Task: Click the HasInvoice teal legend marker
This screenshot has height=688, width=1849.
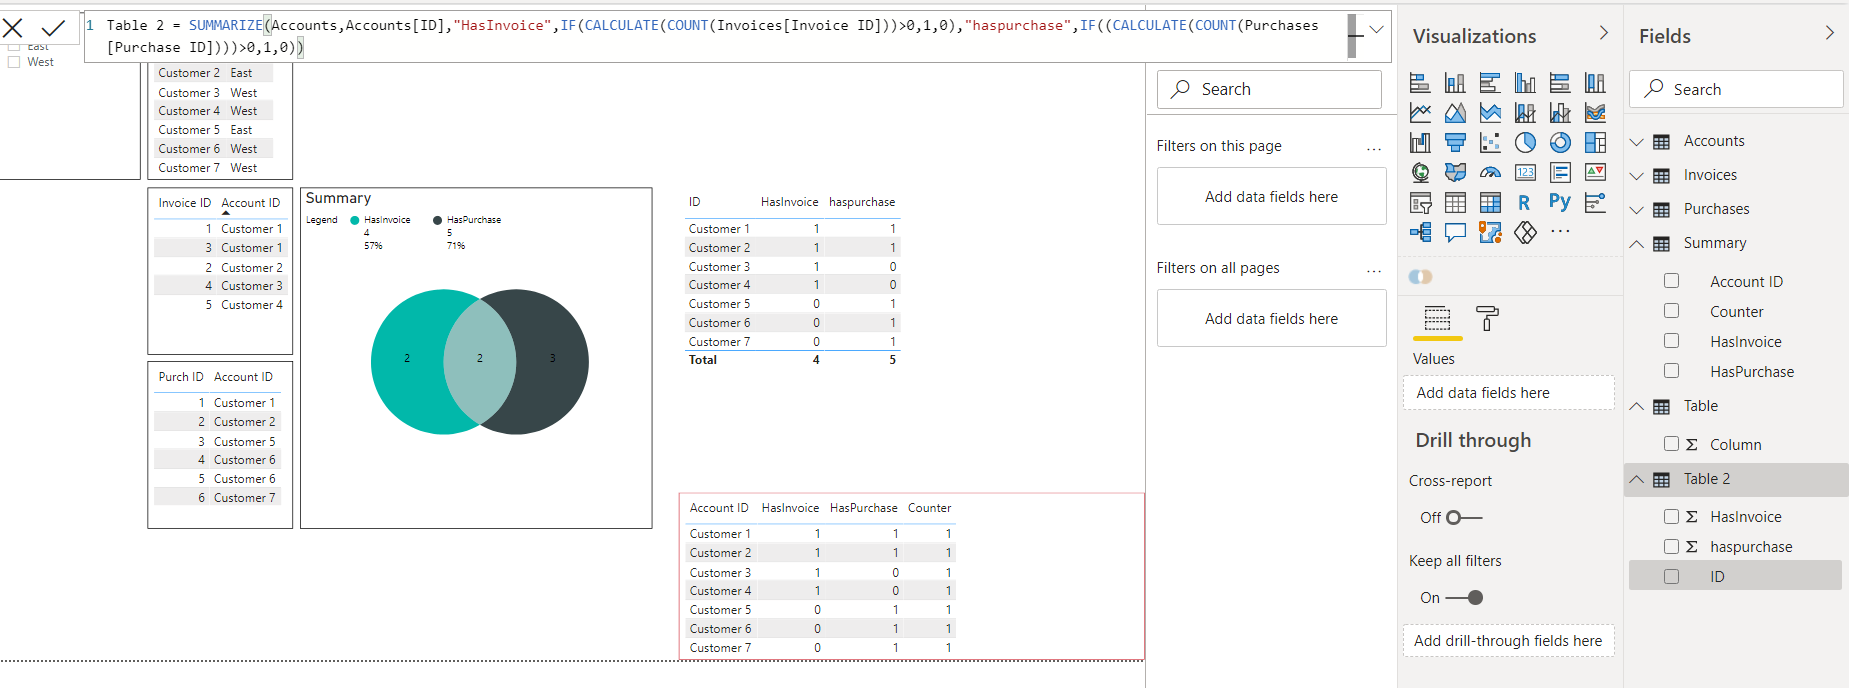Action: (x=354, y=220)
